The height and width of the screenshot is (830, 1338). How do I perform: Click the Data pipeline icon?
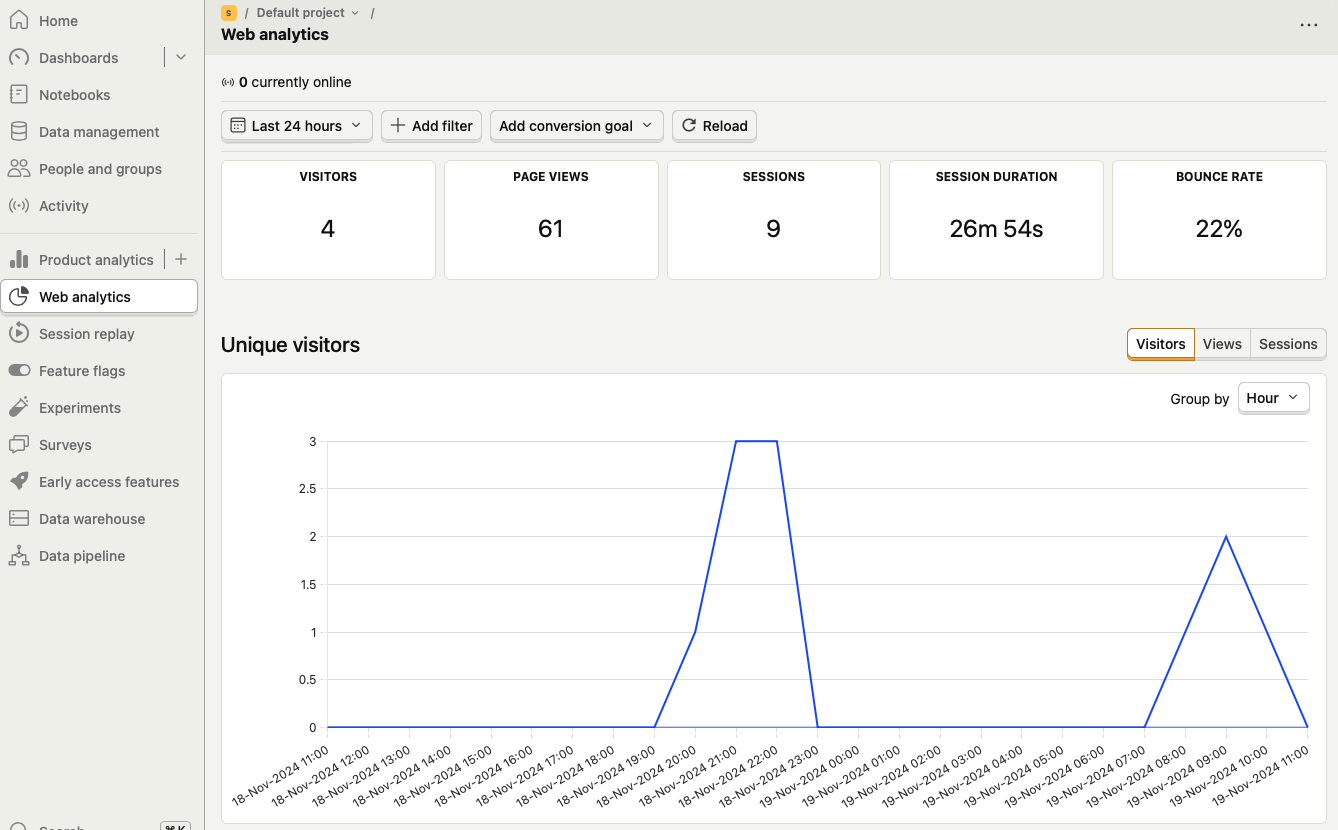coord(19,556)
